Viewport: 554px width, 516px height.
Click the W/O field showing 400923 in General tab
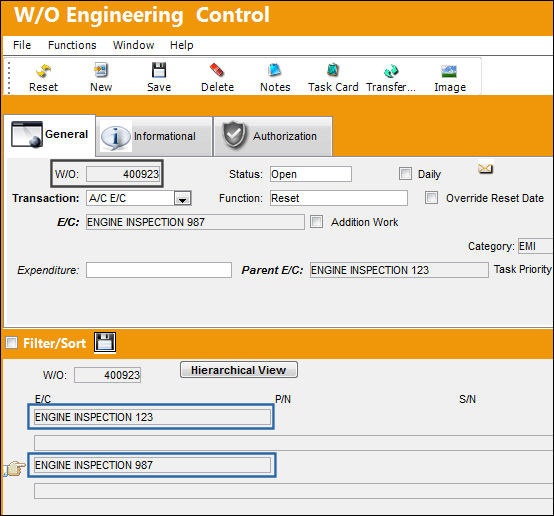[123, 174]
